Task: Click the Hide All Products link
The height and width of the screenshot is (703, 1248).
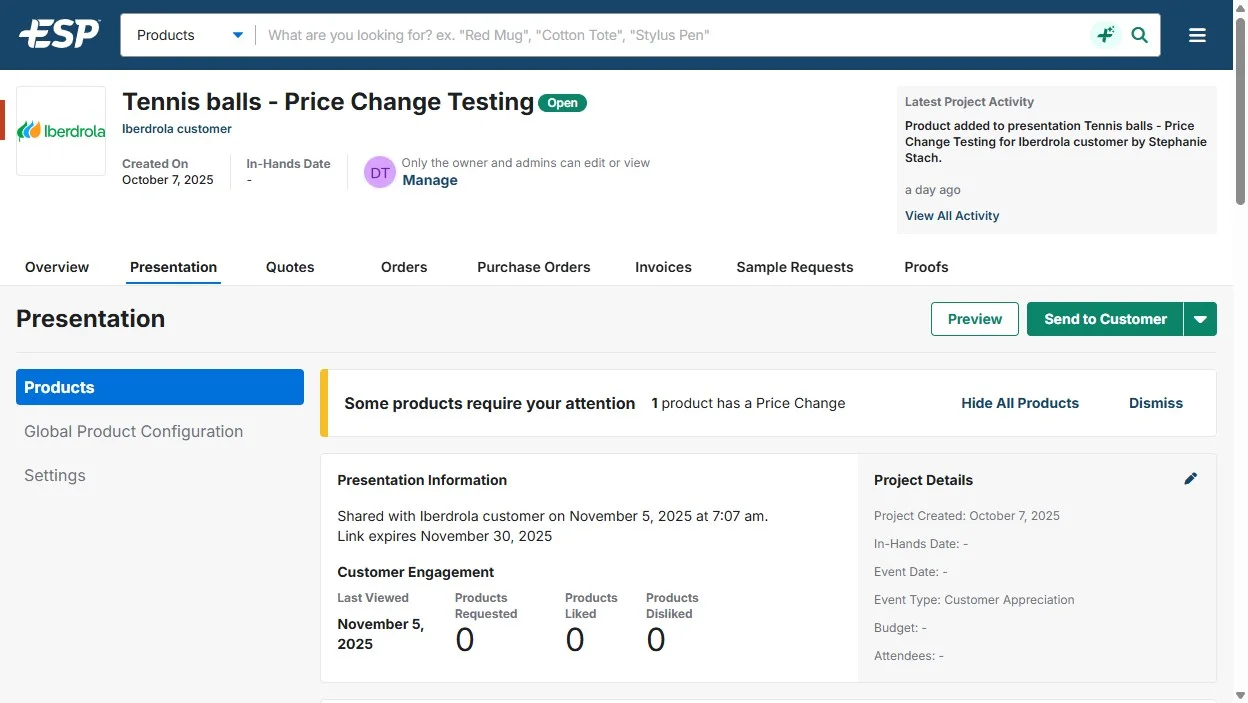Action: (1019, 403)
